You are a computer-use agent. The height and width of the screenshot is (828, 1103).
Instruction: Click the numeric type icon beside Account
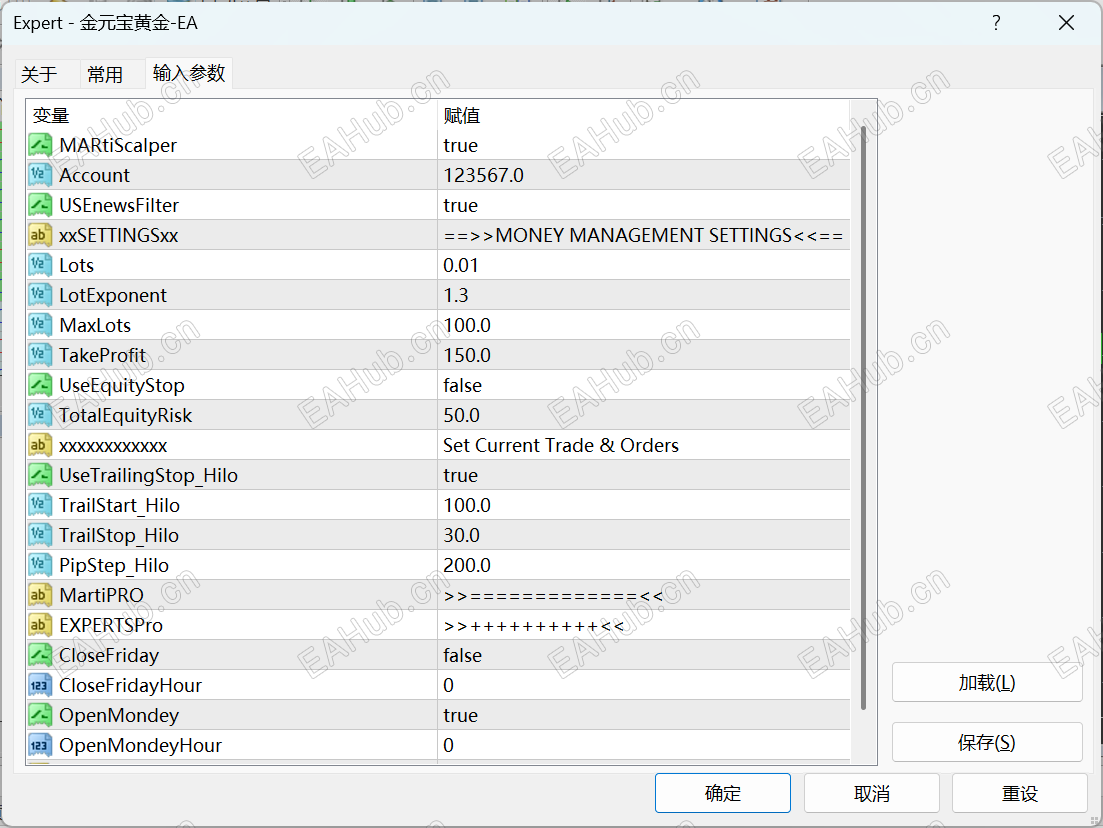click(x=40, y=175)
